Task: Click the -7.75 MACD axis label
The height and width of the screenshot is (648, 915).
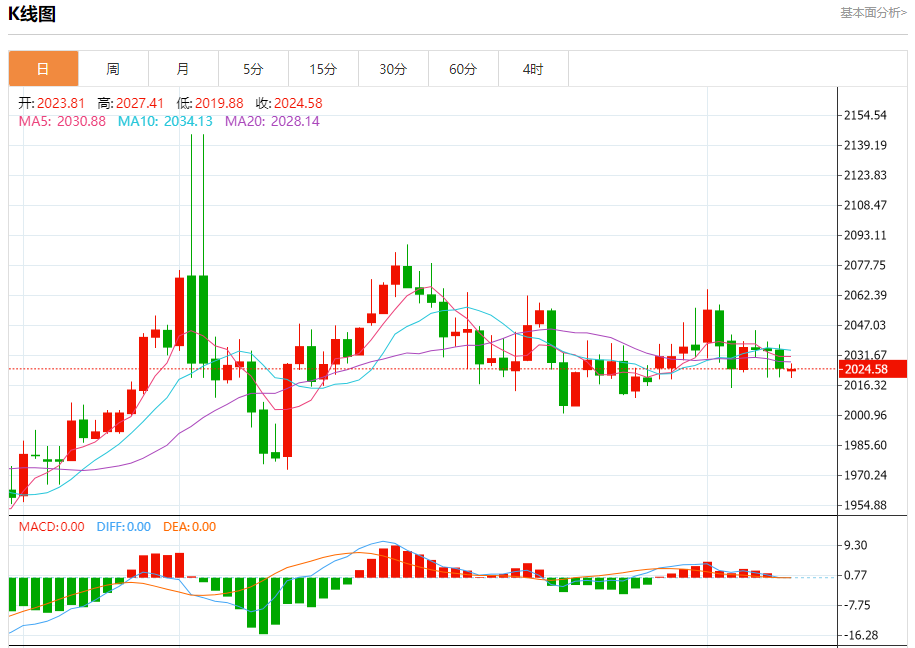Action: click(x=857, y=605)
